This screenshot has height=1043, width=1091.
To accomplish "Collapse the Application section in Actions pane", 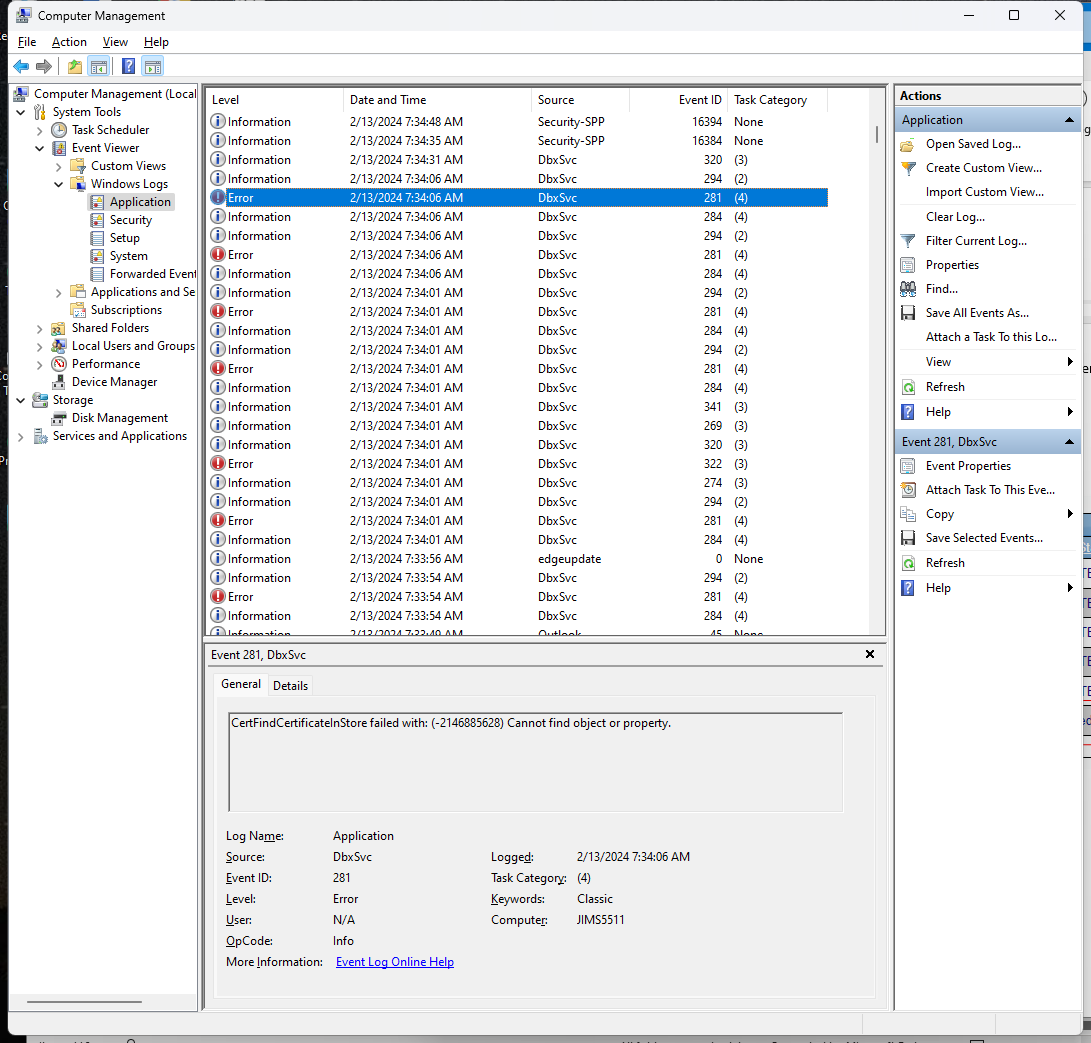I will coord(1069,120).
